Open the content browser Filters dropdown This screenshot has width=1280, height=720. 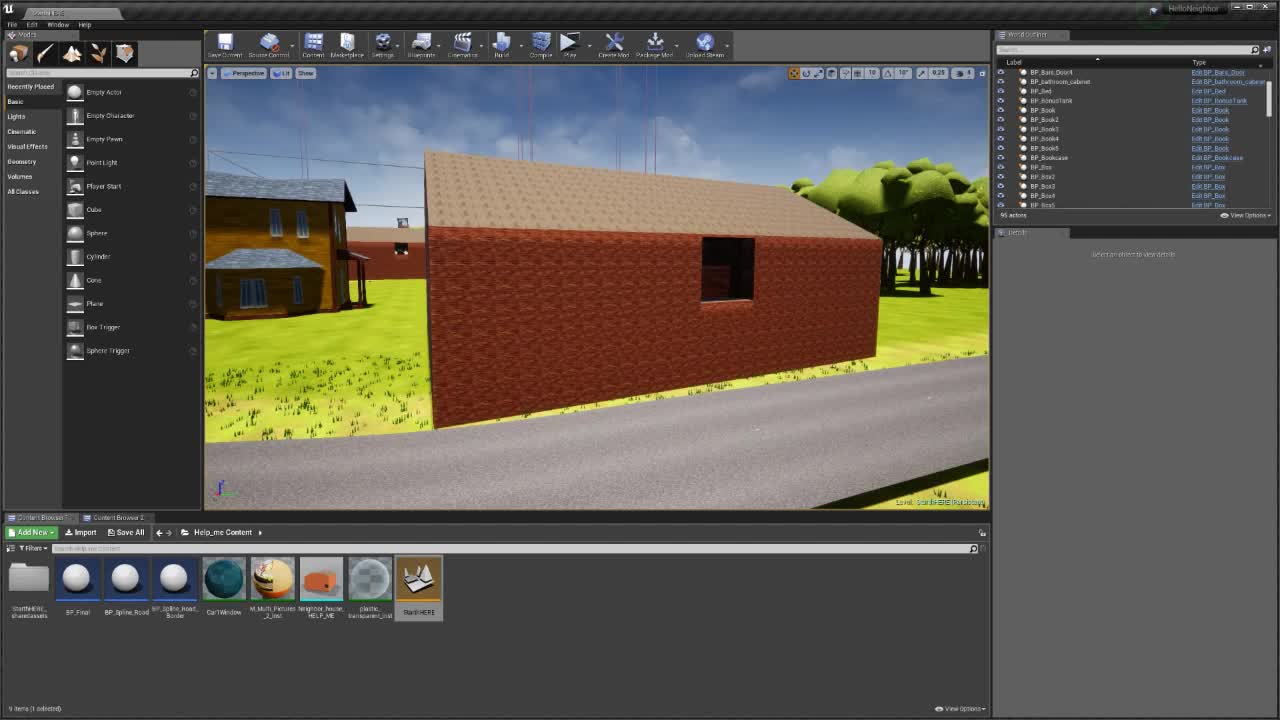(x=32, y=548)
